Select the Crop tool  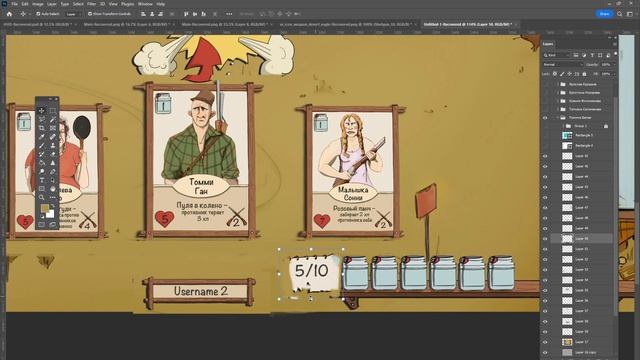pos(41,128)
